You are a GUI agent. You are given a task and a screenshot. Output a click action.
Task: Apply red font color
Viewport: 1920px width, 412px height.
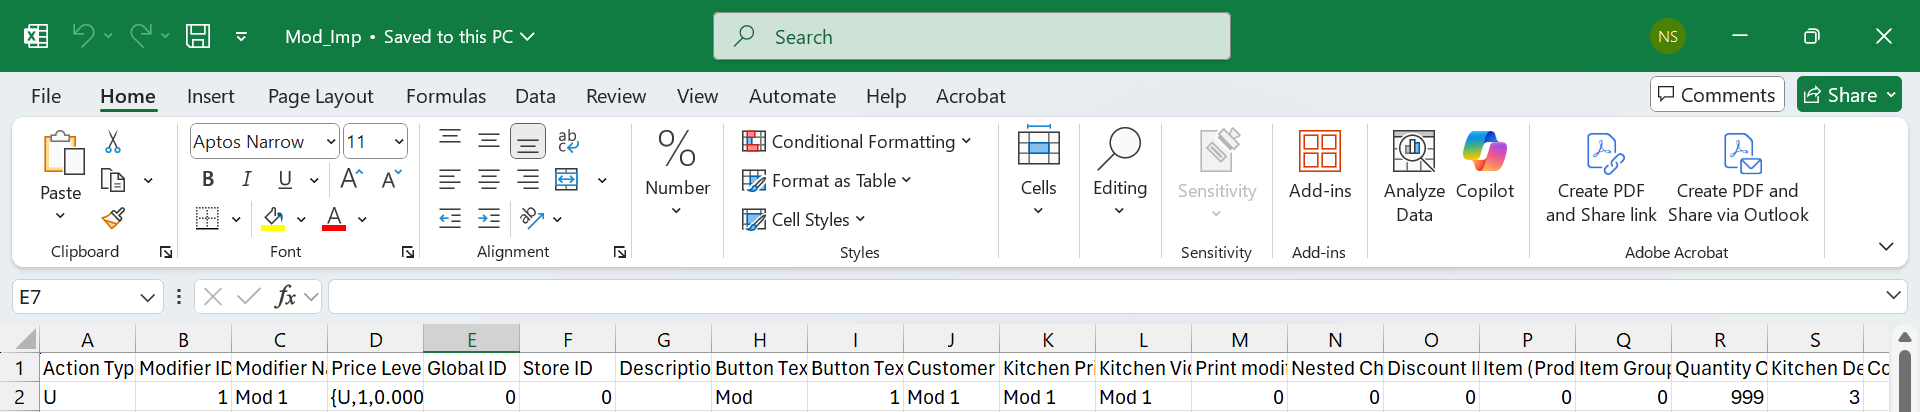point(334,218)
